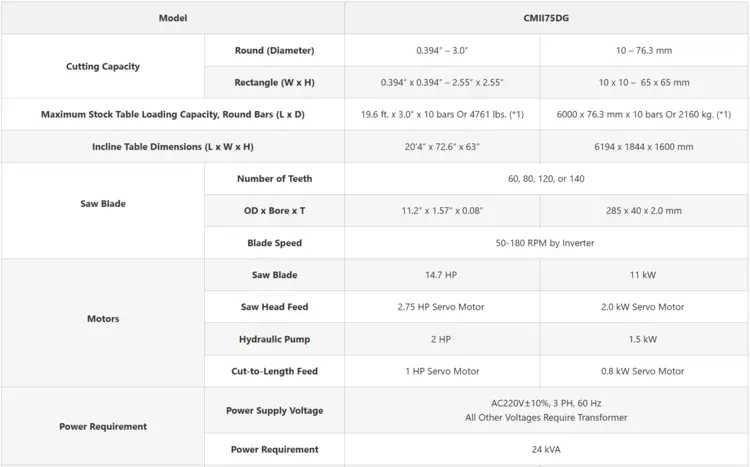Click the 0.8 kW Servo Motor cell

coord(643,371)
